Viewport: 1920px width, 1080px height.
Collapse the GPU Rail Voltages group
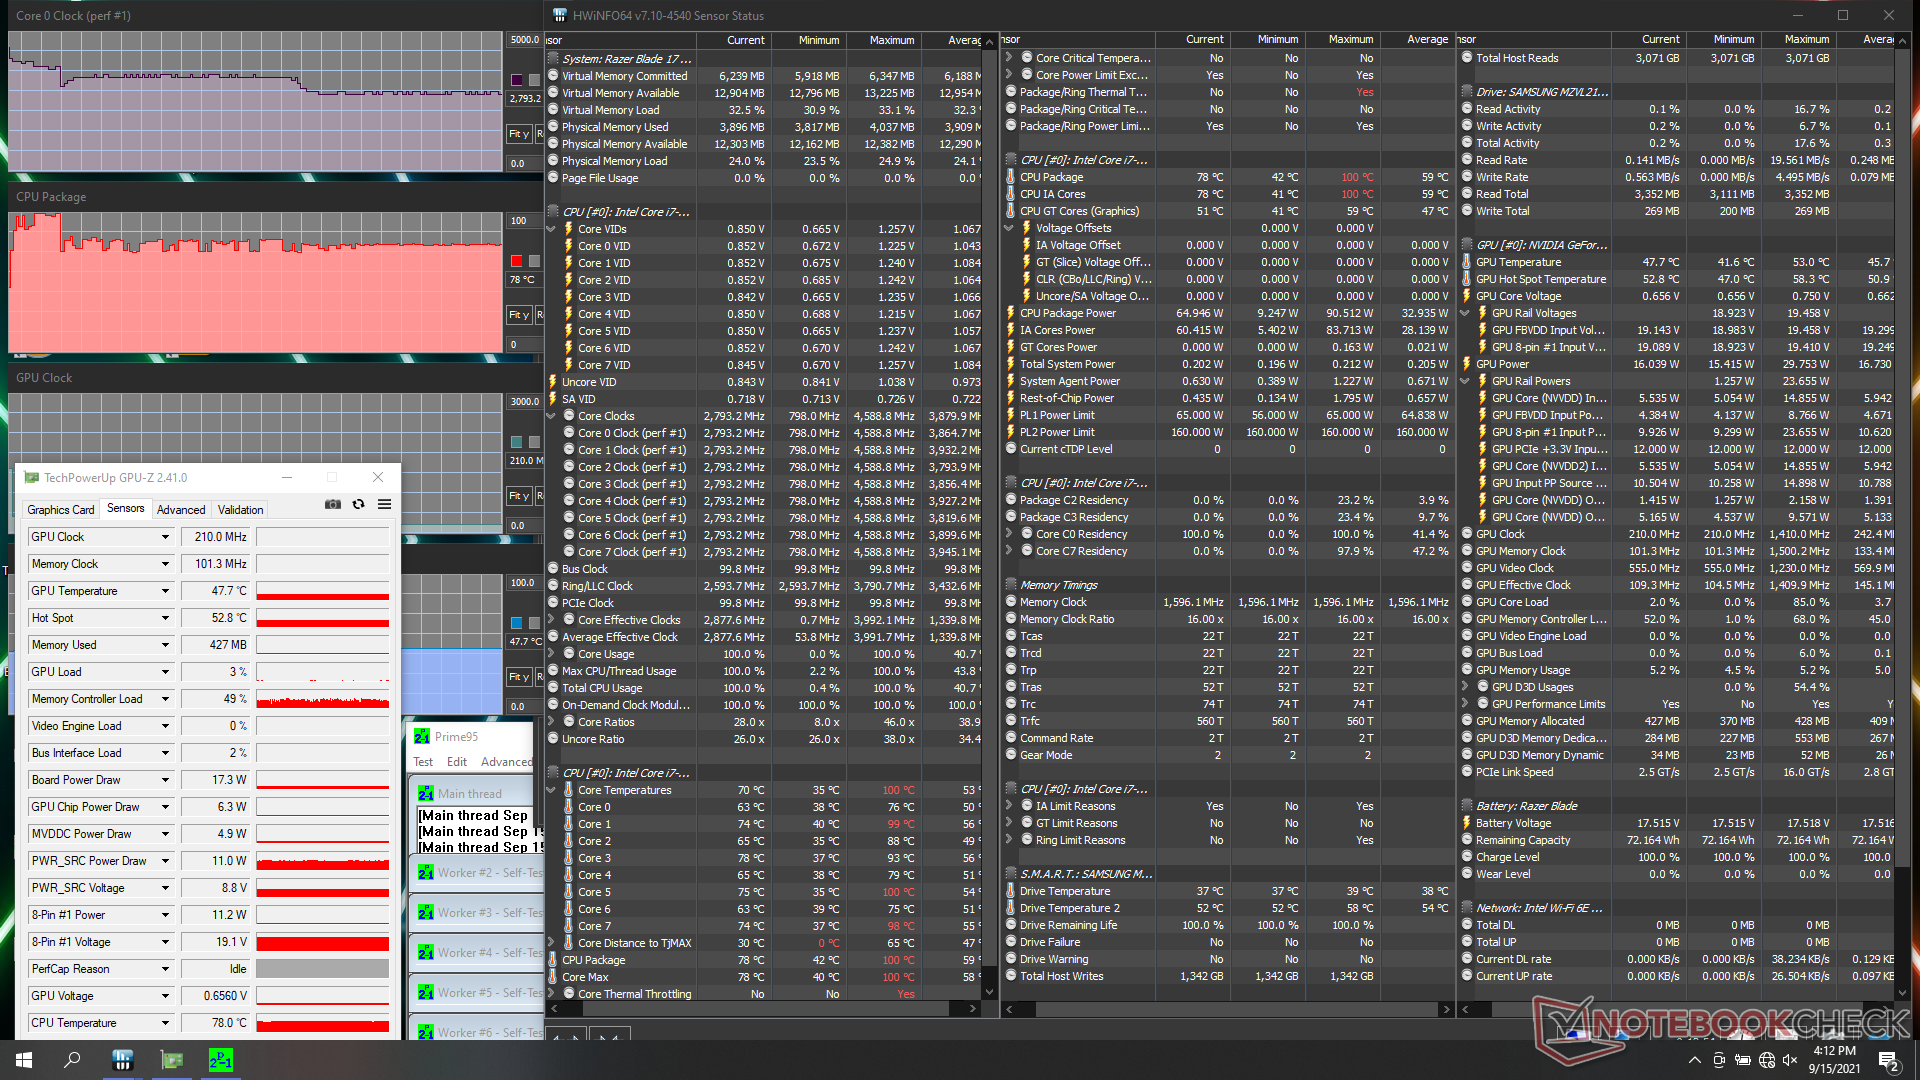1465,313
